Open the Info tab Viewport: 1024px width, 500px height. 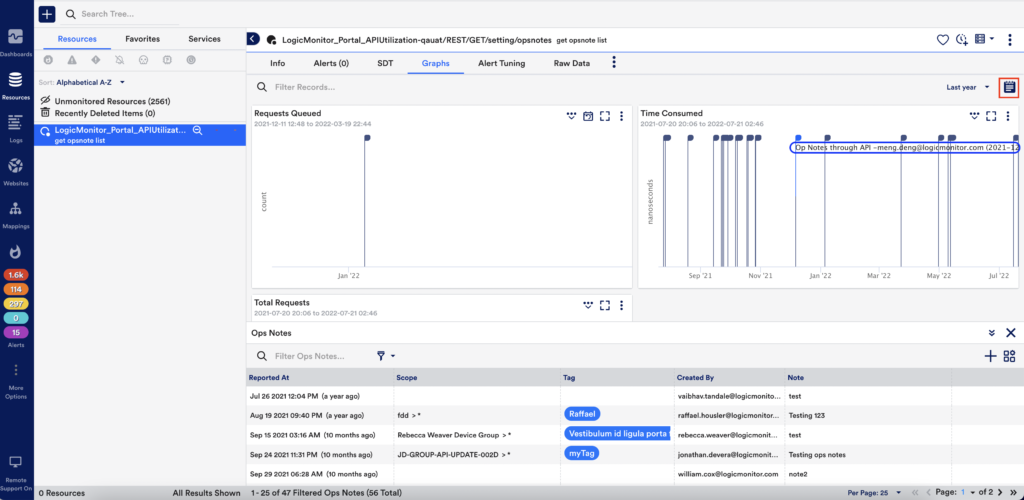[278, 63]
